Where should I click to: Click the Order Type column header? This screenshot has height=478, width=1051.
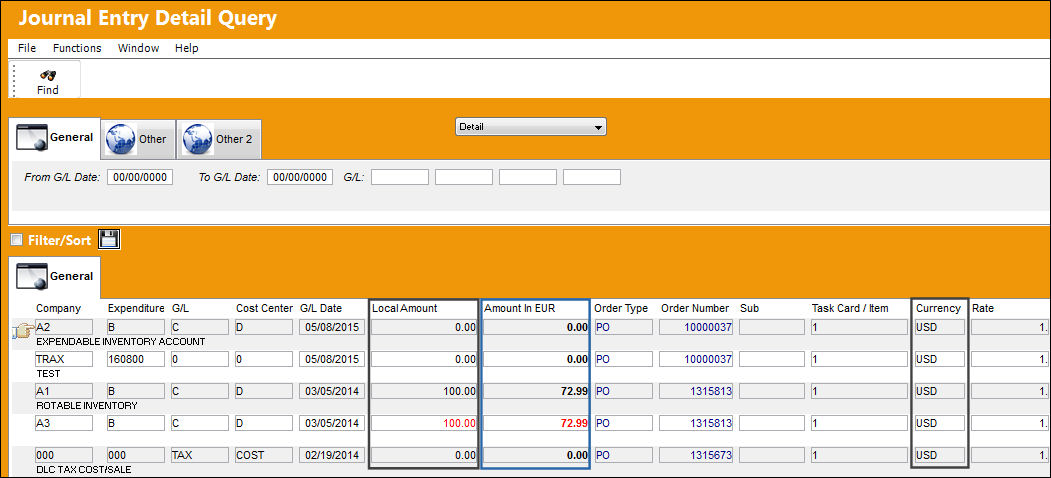click(x=621, y=308)
